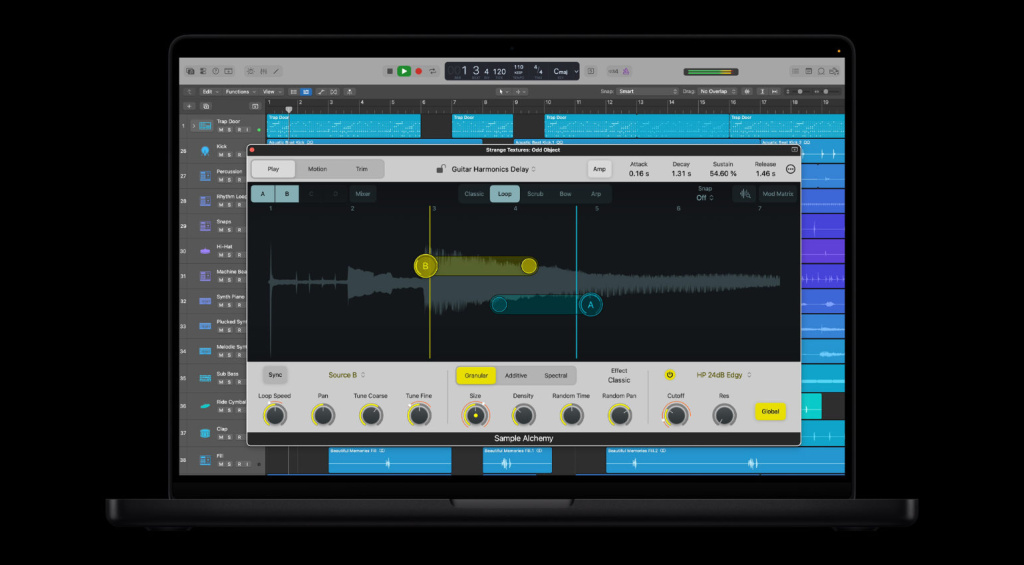Screen dimensions: 1024x565
Task: Solo the Kick track
Action: 229,155
